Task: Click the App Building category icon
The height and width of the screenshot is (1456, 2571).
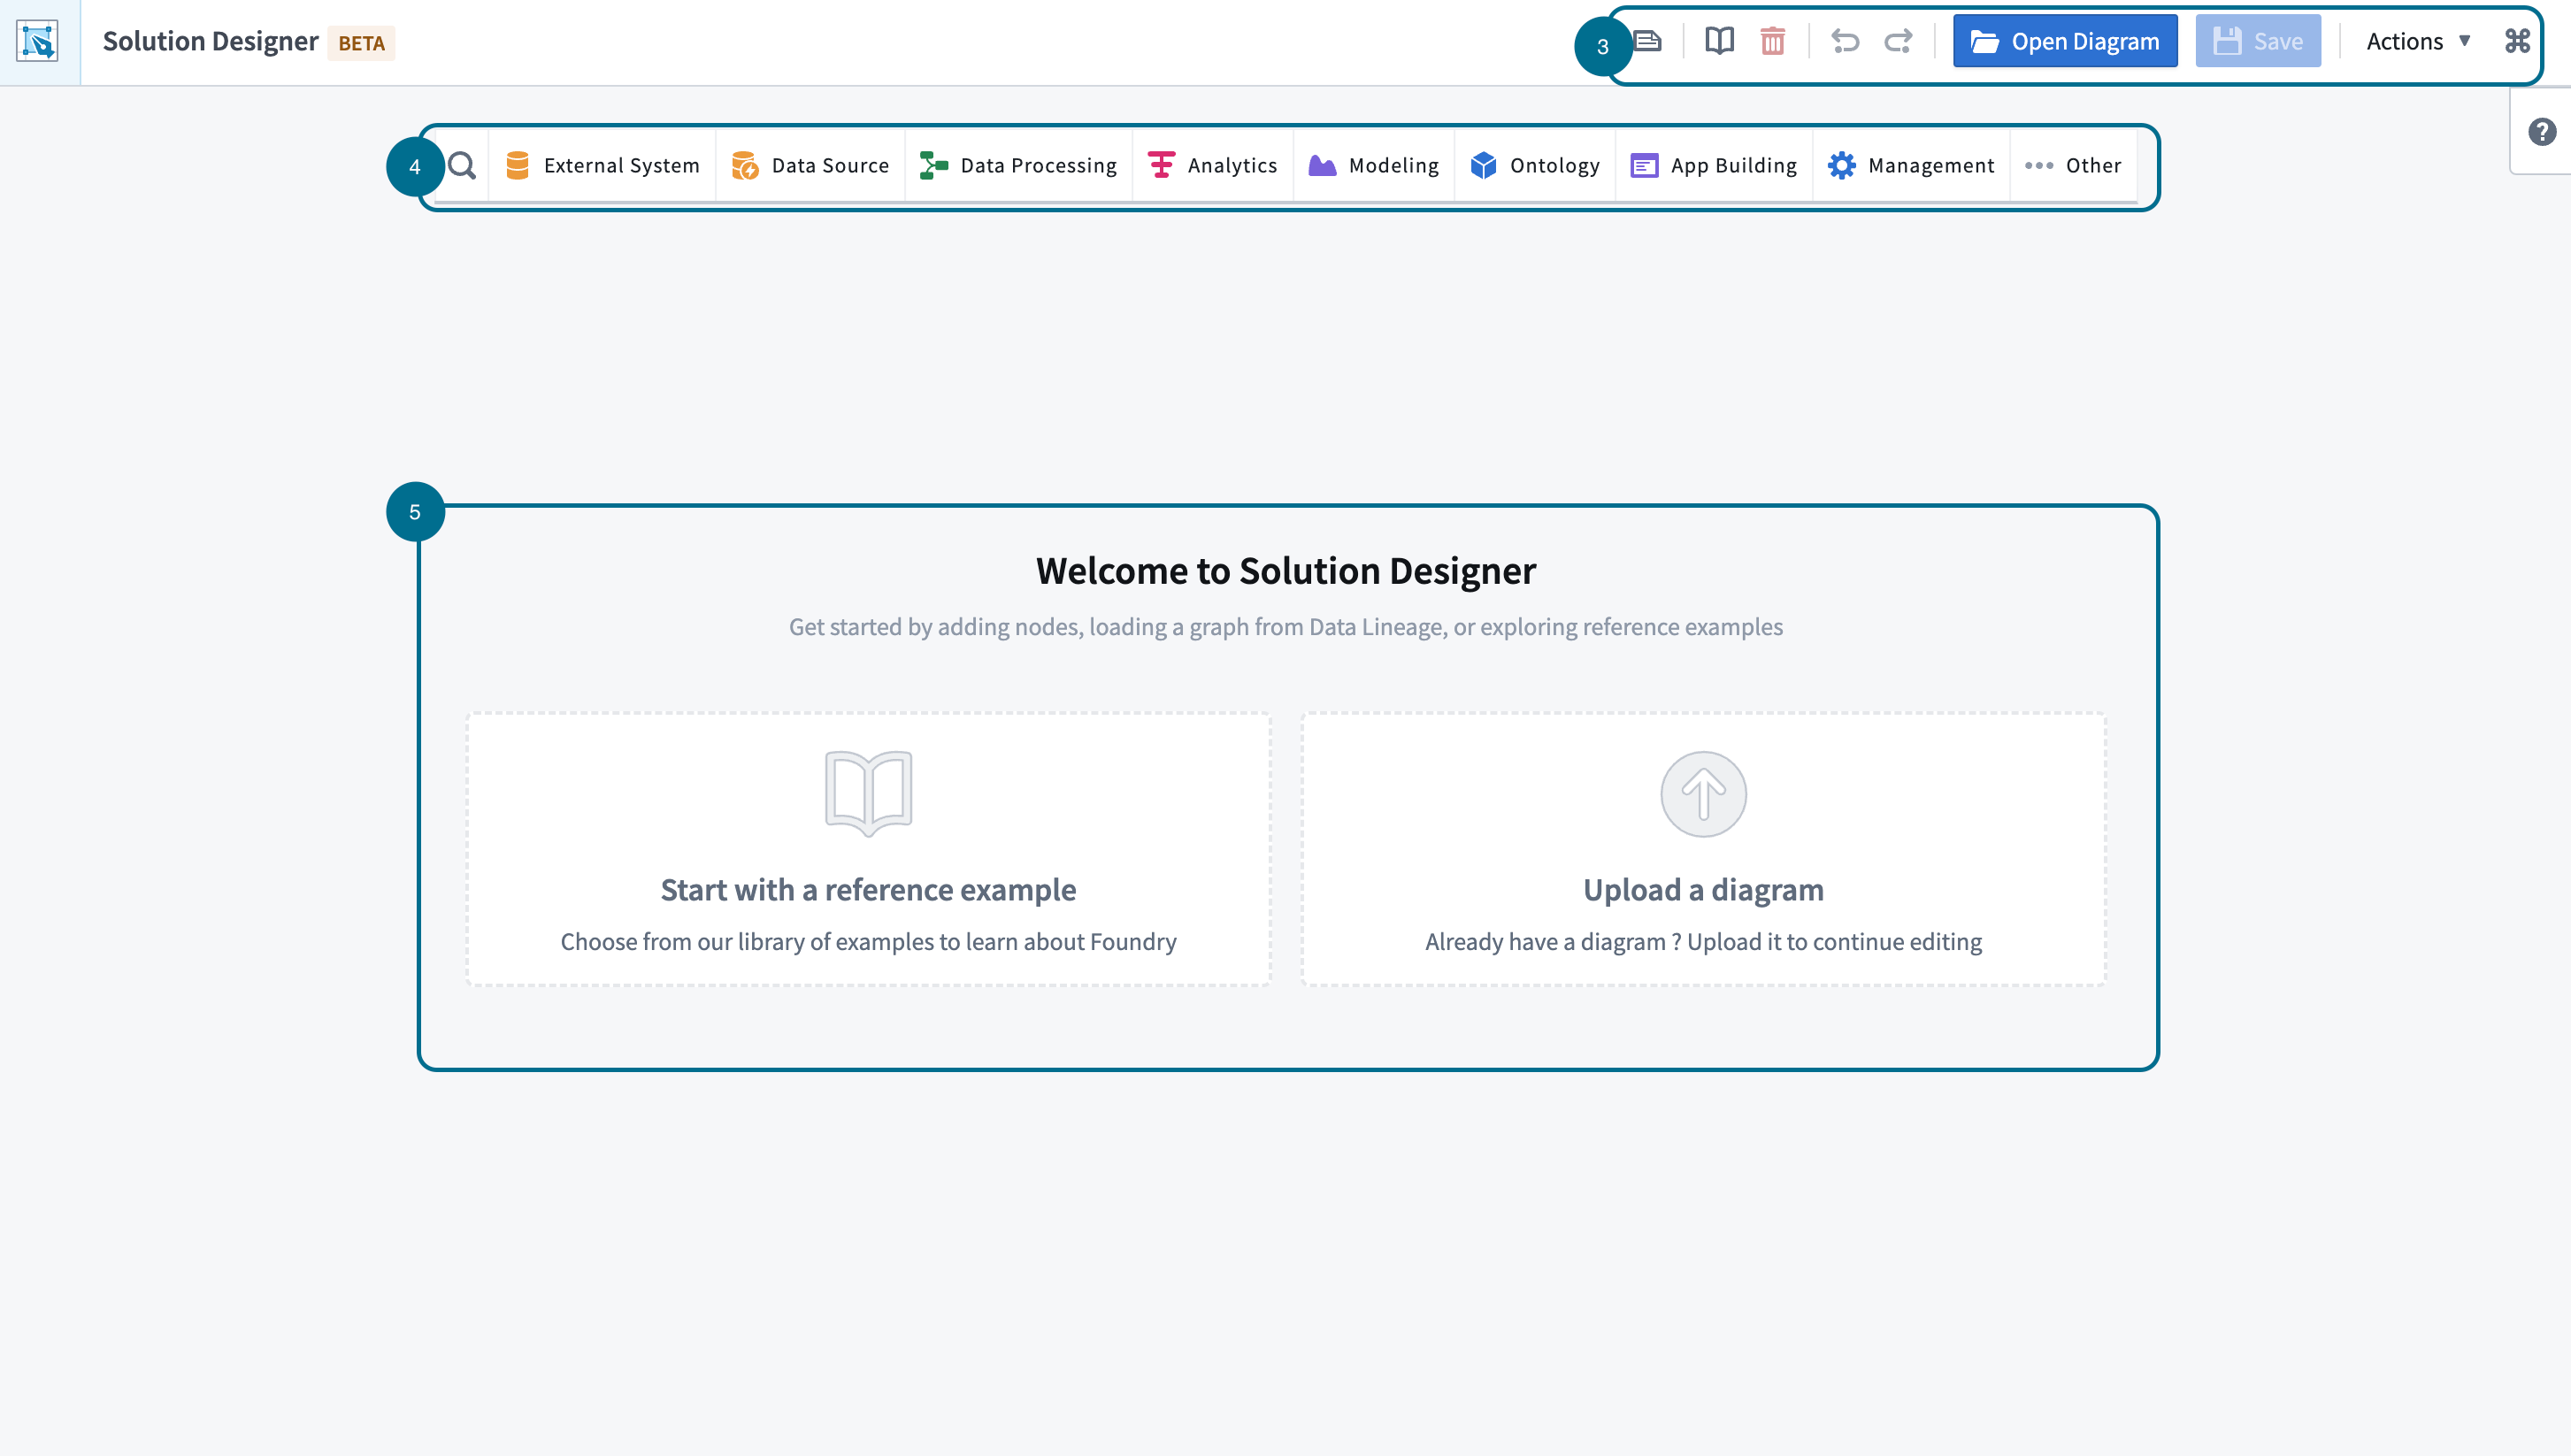Action: pyautogui.click(x=1644, y=166)
